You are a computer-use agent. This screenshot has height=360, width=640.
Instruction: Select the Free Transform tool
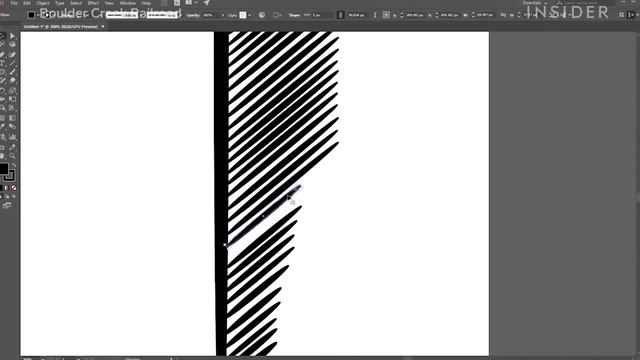point(12,99)
